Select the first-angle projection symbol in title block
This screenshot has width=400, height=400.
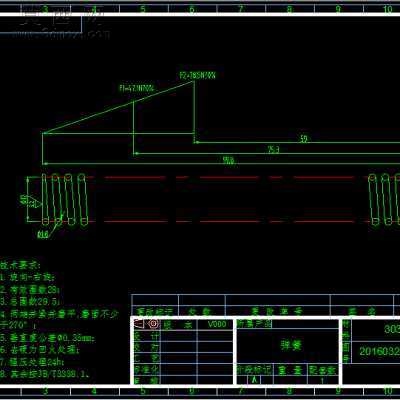coord(147,324)
